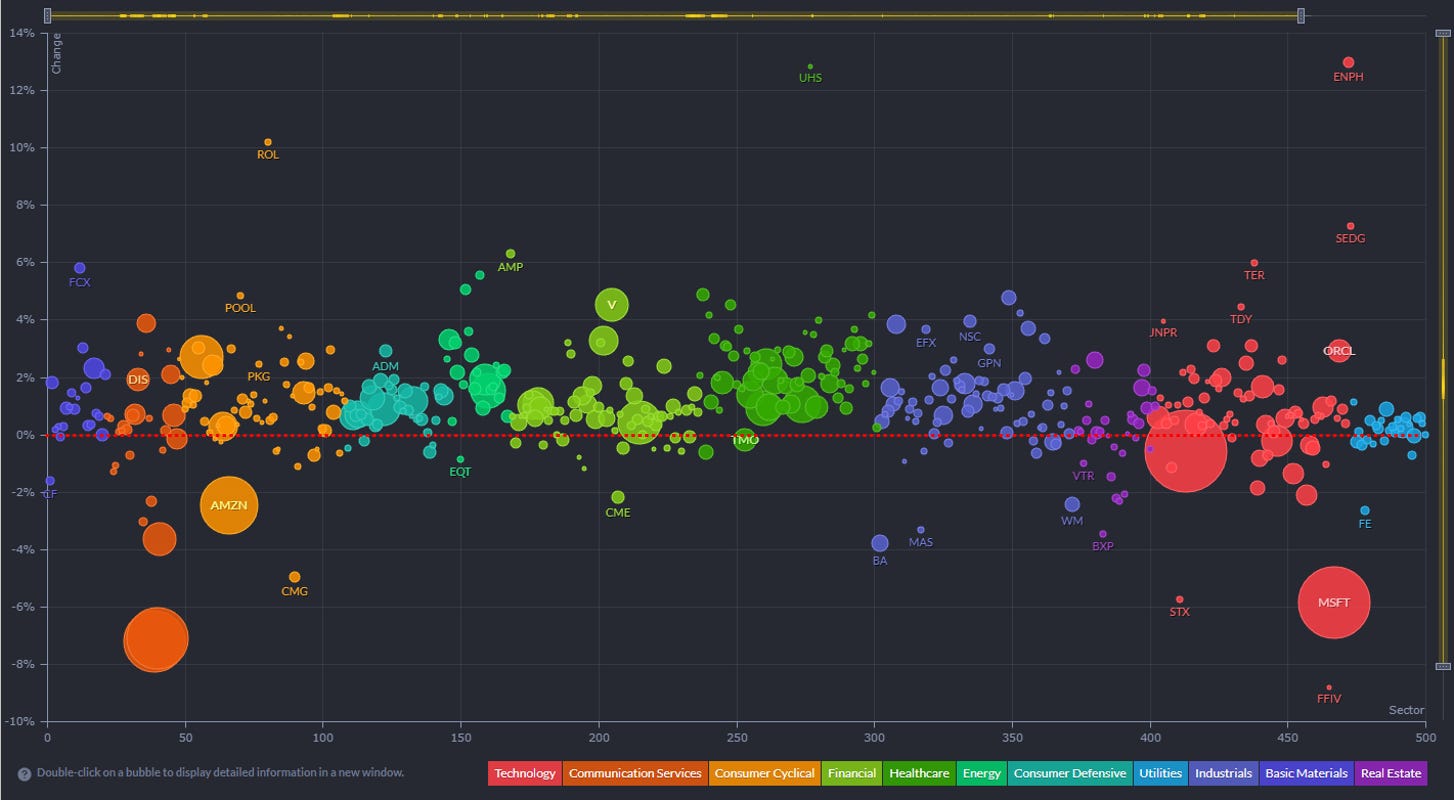This screenshot has height=800, width=1454.
Task: Toggle the Technology sector legend
Action: (525, 773)
